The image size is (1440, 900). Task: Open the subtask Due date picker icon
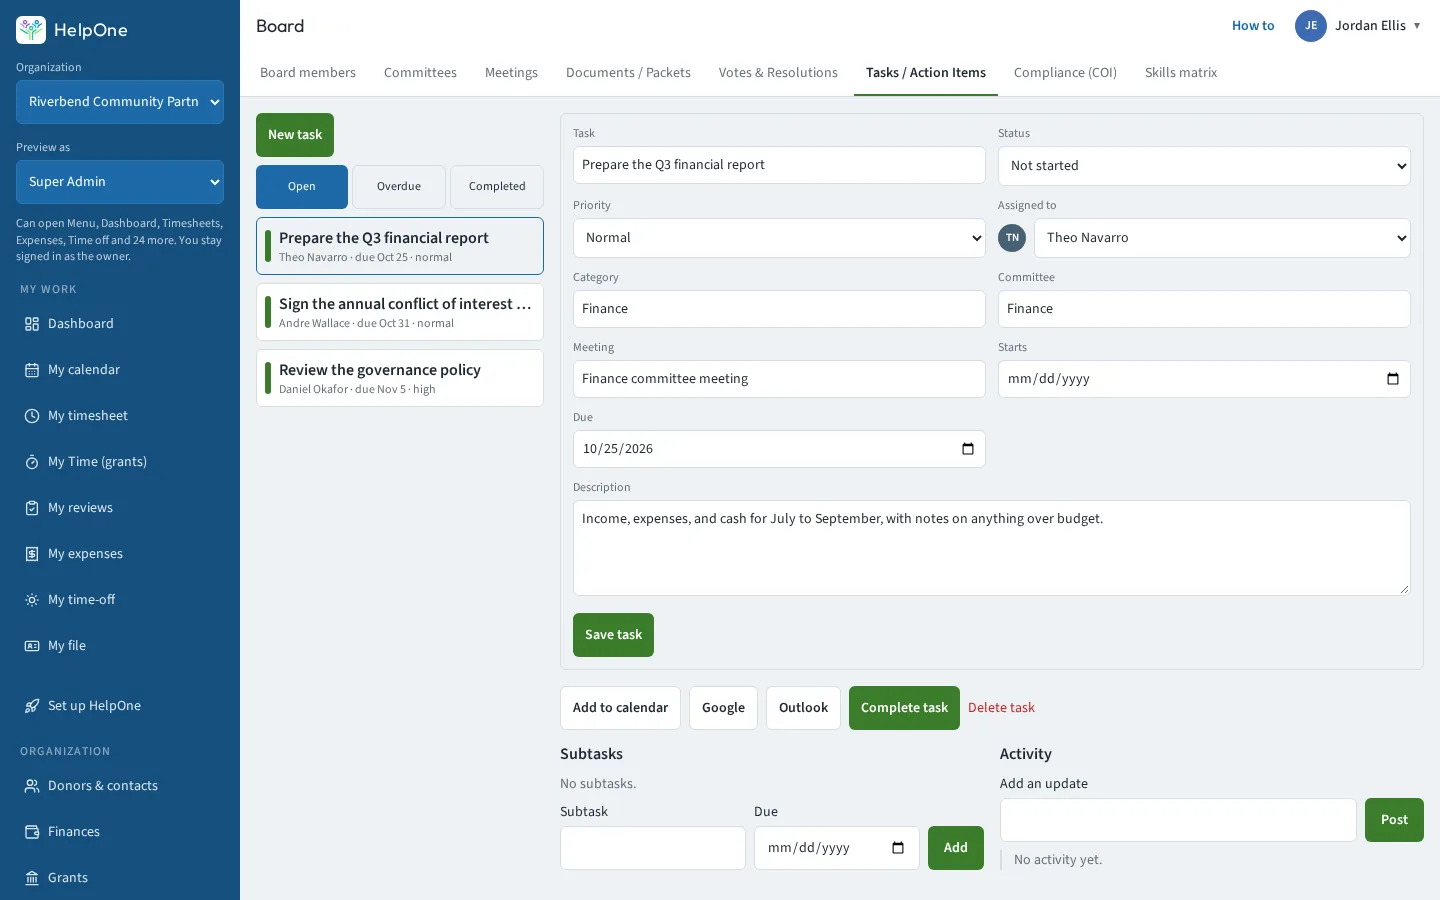(898, 848)
